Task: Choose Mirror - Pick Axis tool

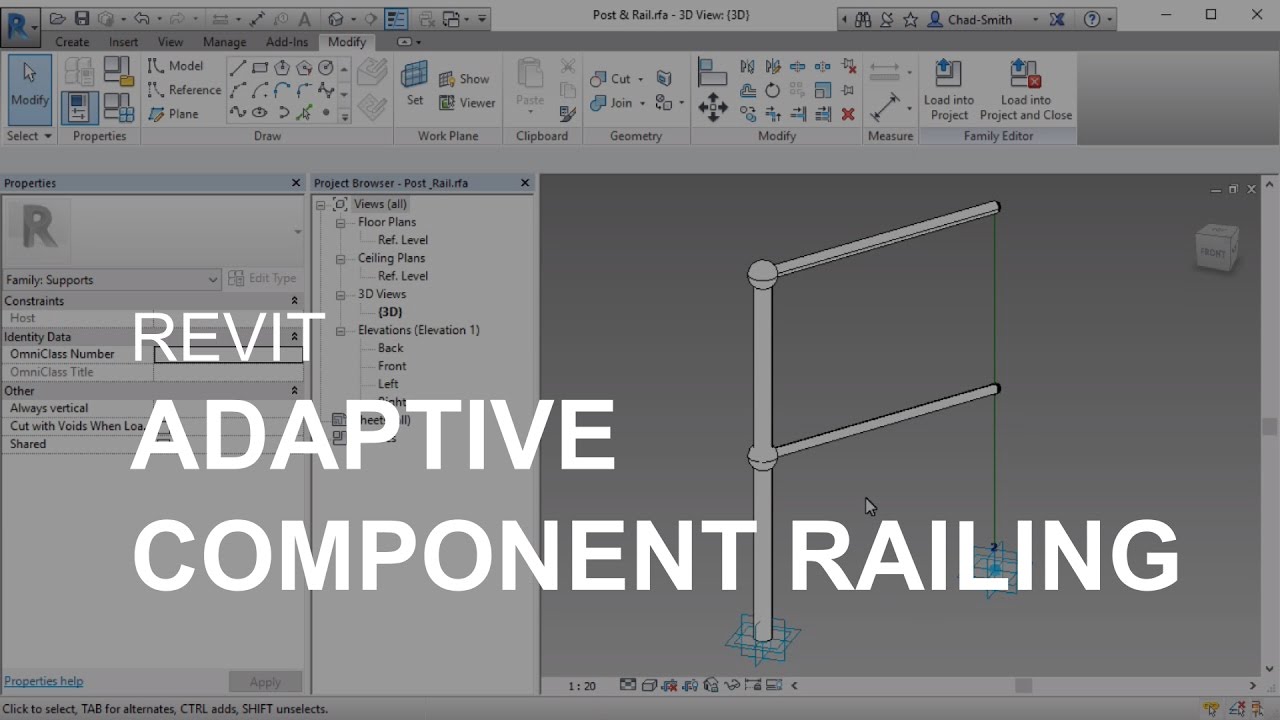Action: [747, 67]
